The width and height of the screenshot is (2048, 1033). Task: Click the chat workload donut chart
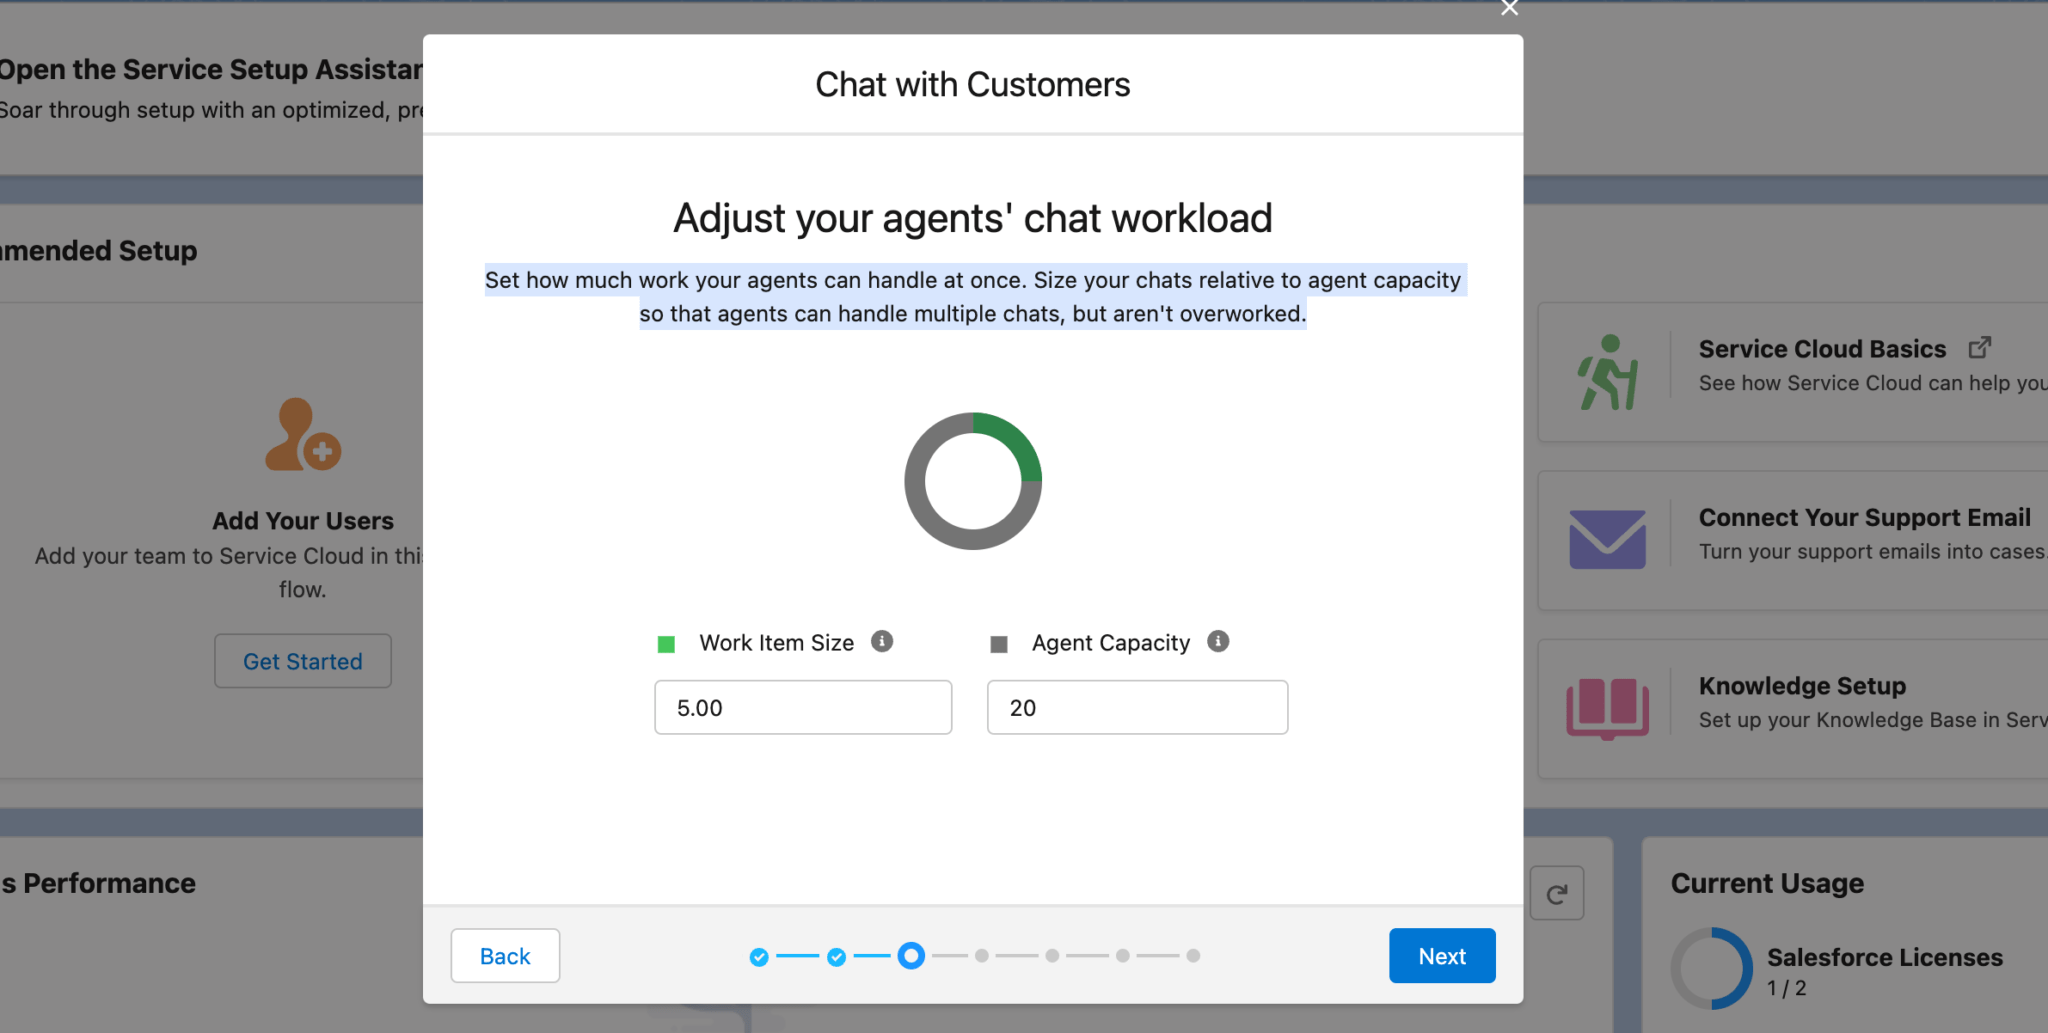972,481
